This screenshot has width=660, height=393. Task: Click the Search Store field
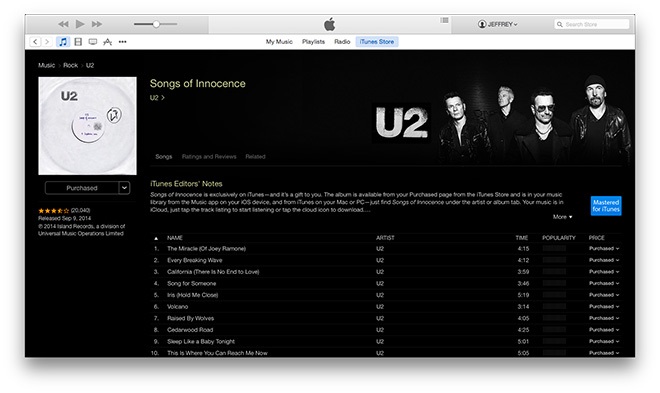tap(591, 24)
